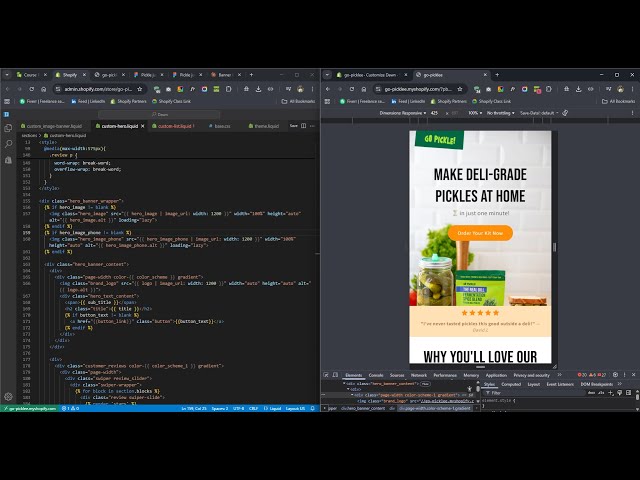Toggle the .cls classes button in Styles
Viewport: 640px width, 480px height.
pos(601,393)
